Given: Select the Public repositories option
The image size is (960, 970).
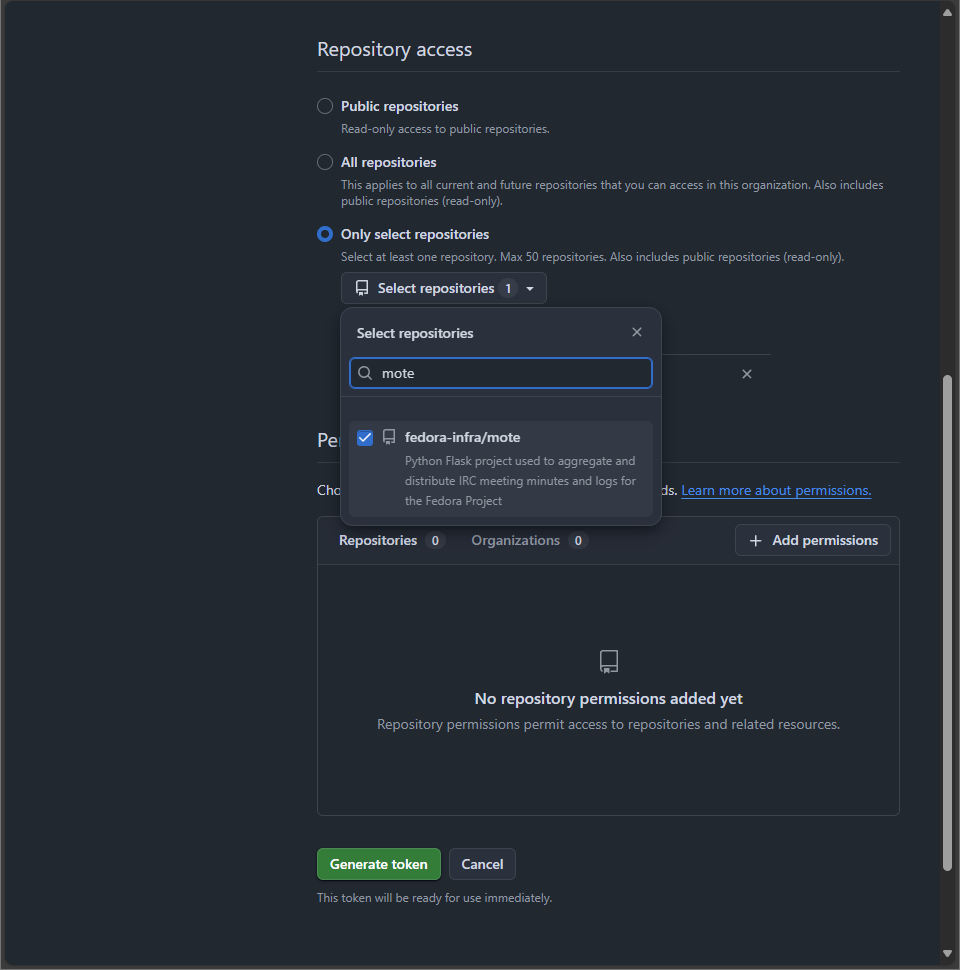Looking at the screenshot, I should pyautogui.click(x=324, y=106).
